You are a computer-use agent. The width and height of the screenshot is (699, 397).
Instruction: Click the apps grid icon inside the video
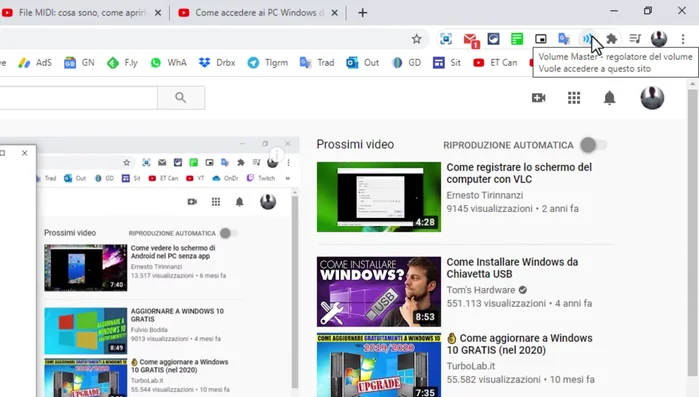216,202
